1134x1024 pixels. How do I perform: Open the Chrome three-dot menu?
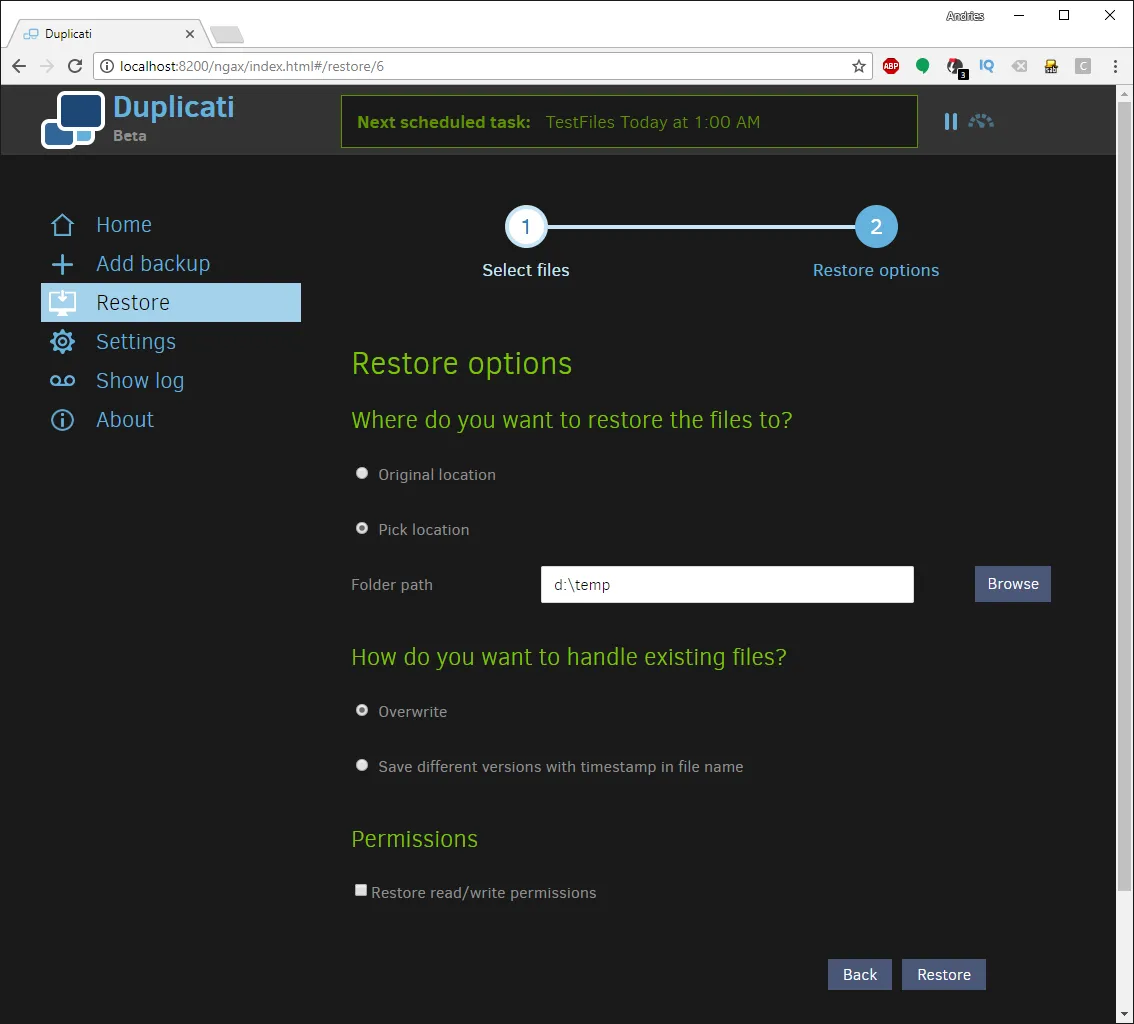1115,67
